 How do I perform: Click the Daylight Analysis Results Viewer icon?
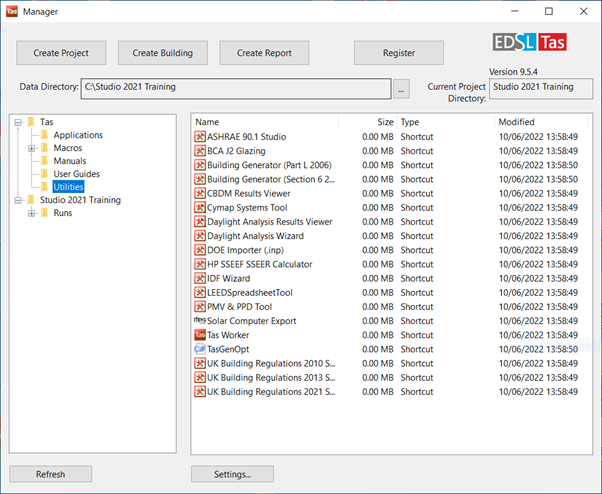coord(200,222)
